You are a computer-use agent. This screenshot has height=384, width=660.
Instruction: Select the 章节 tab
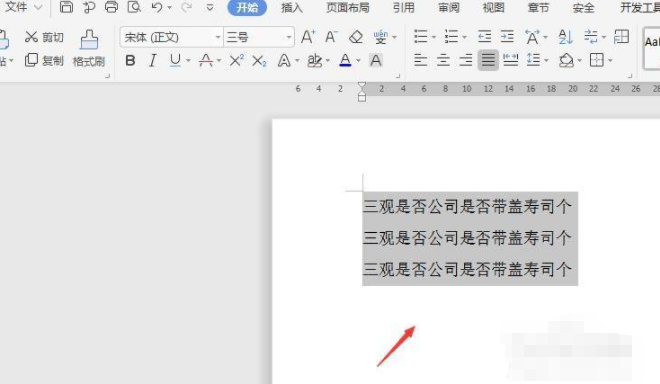pos(538,8)
